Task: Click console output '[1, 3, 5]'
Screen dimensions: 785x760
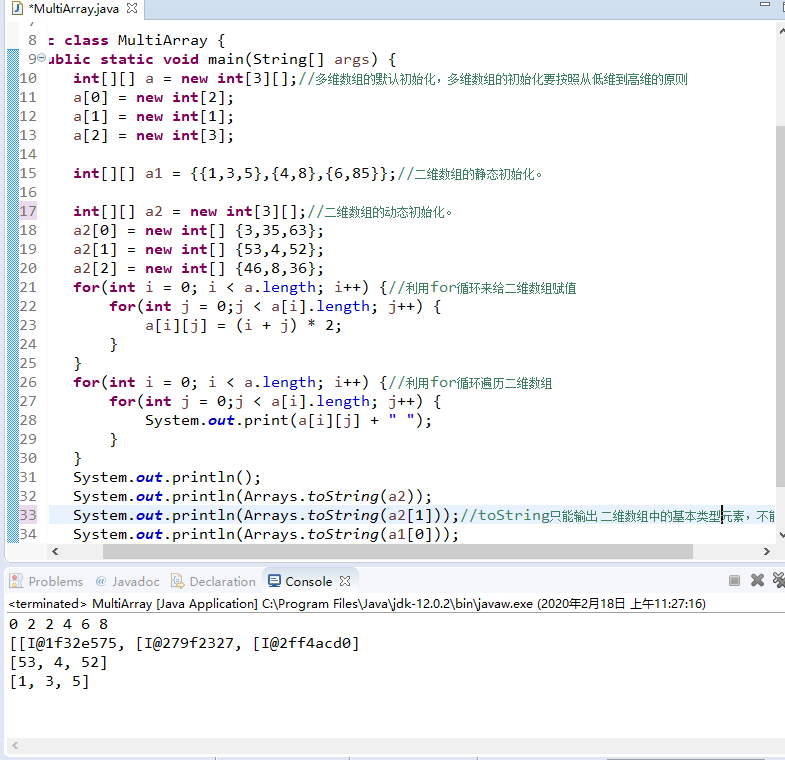Action: point(50,681)
